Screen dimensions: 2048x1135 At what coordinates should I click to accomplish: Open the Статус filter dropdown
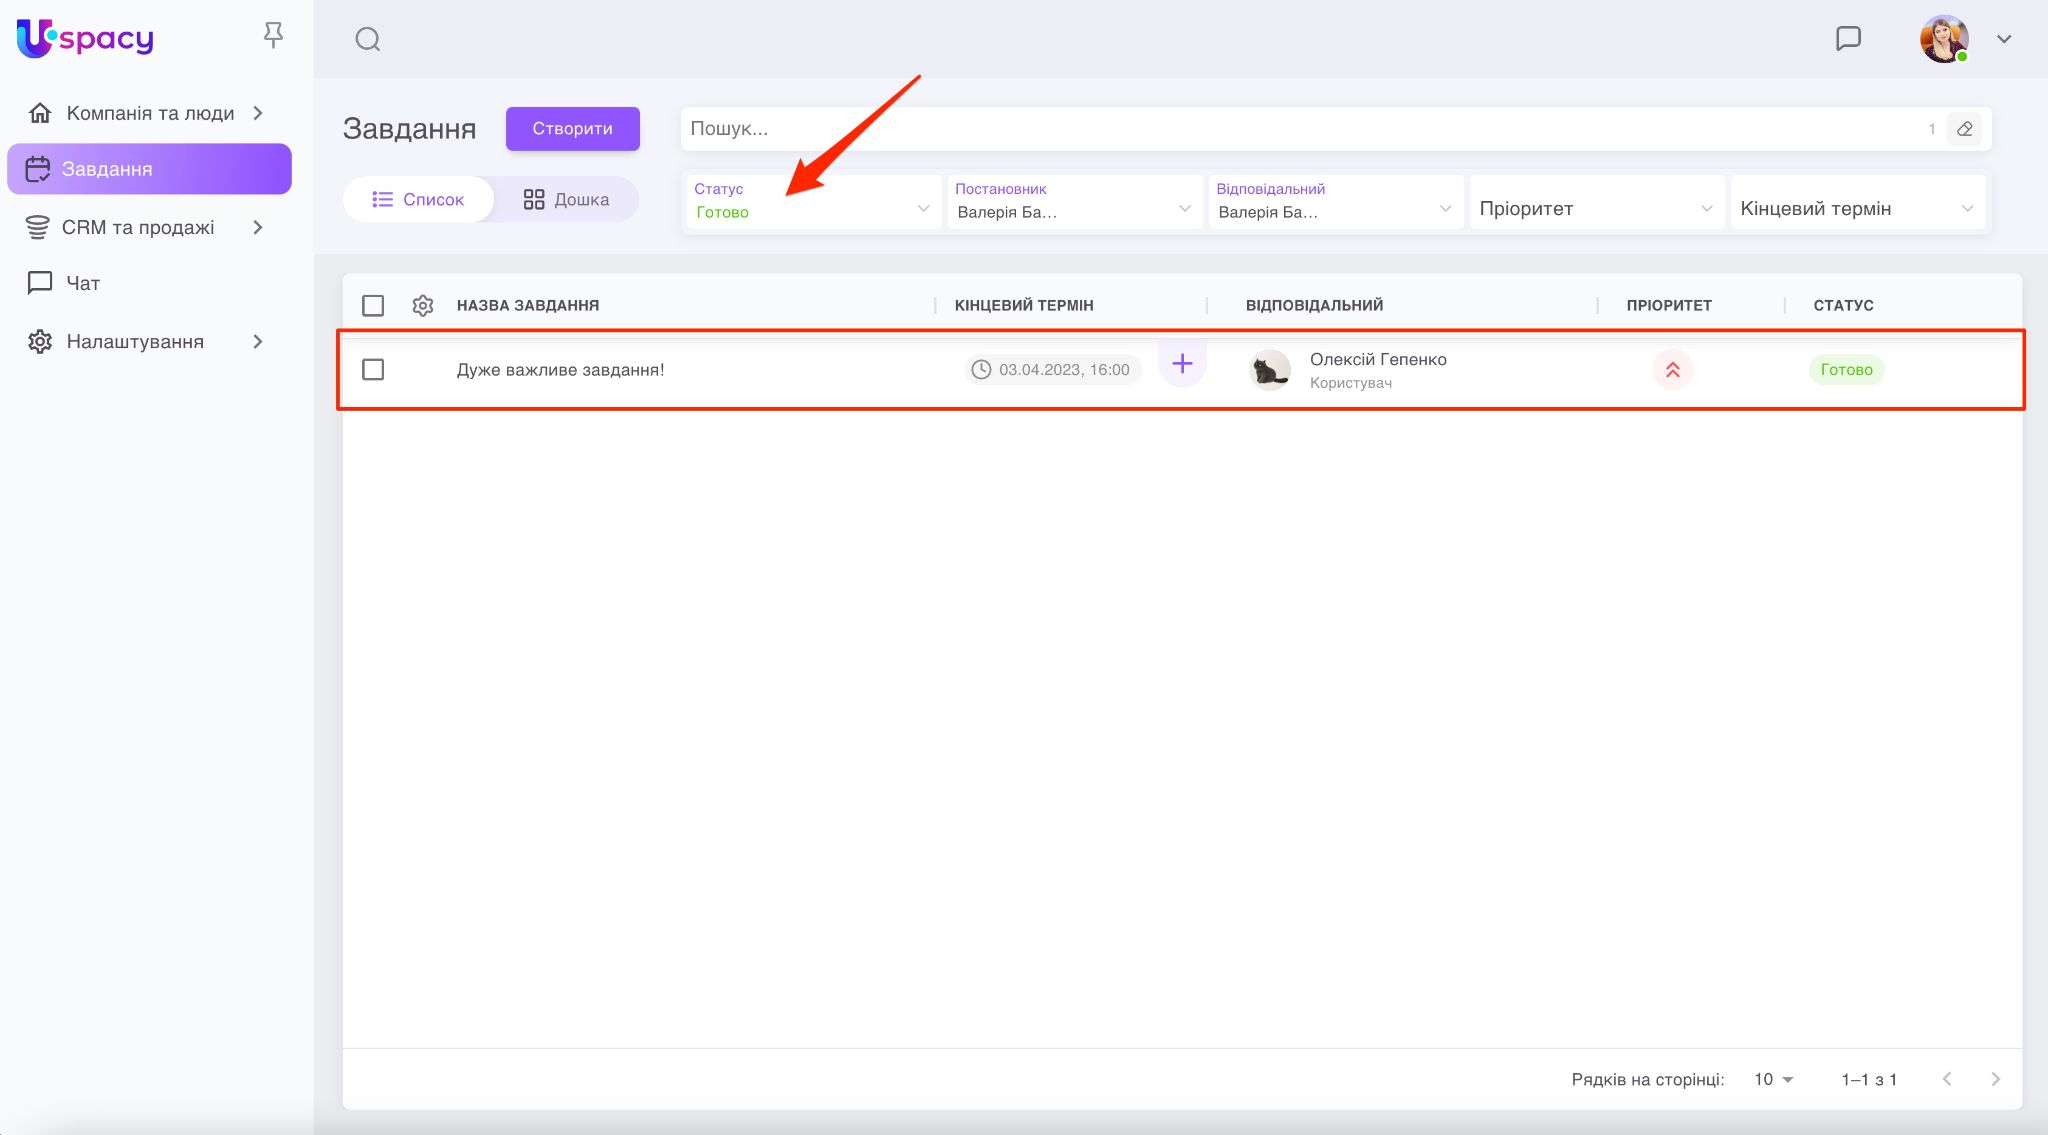pos(812,201)
